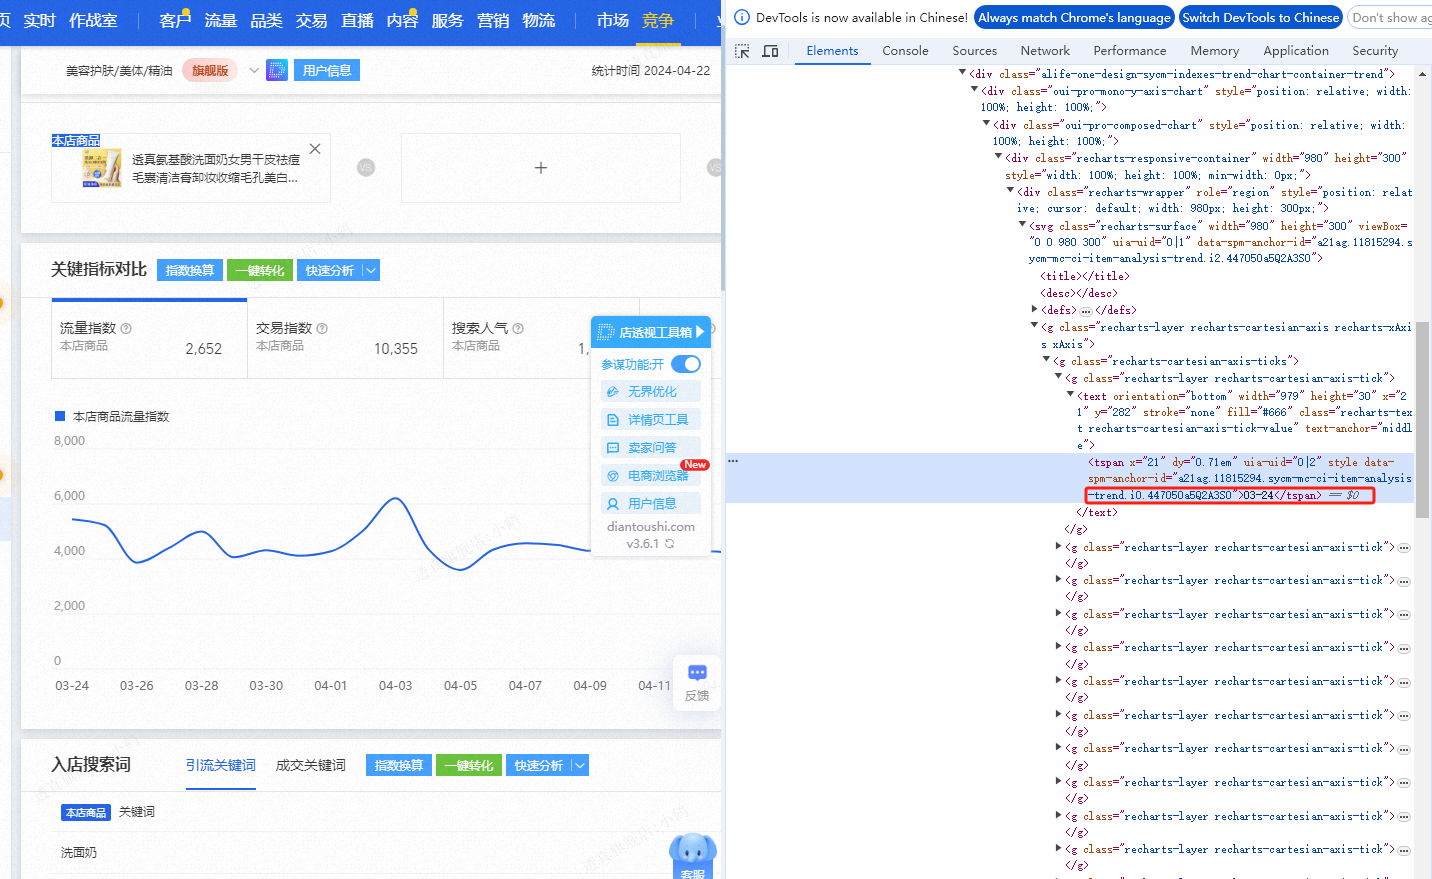The width and height of the screenshot is (1432, 879).
Task: Switch to the 成交关键词 tab
Action: (310, 765)
